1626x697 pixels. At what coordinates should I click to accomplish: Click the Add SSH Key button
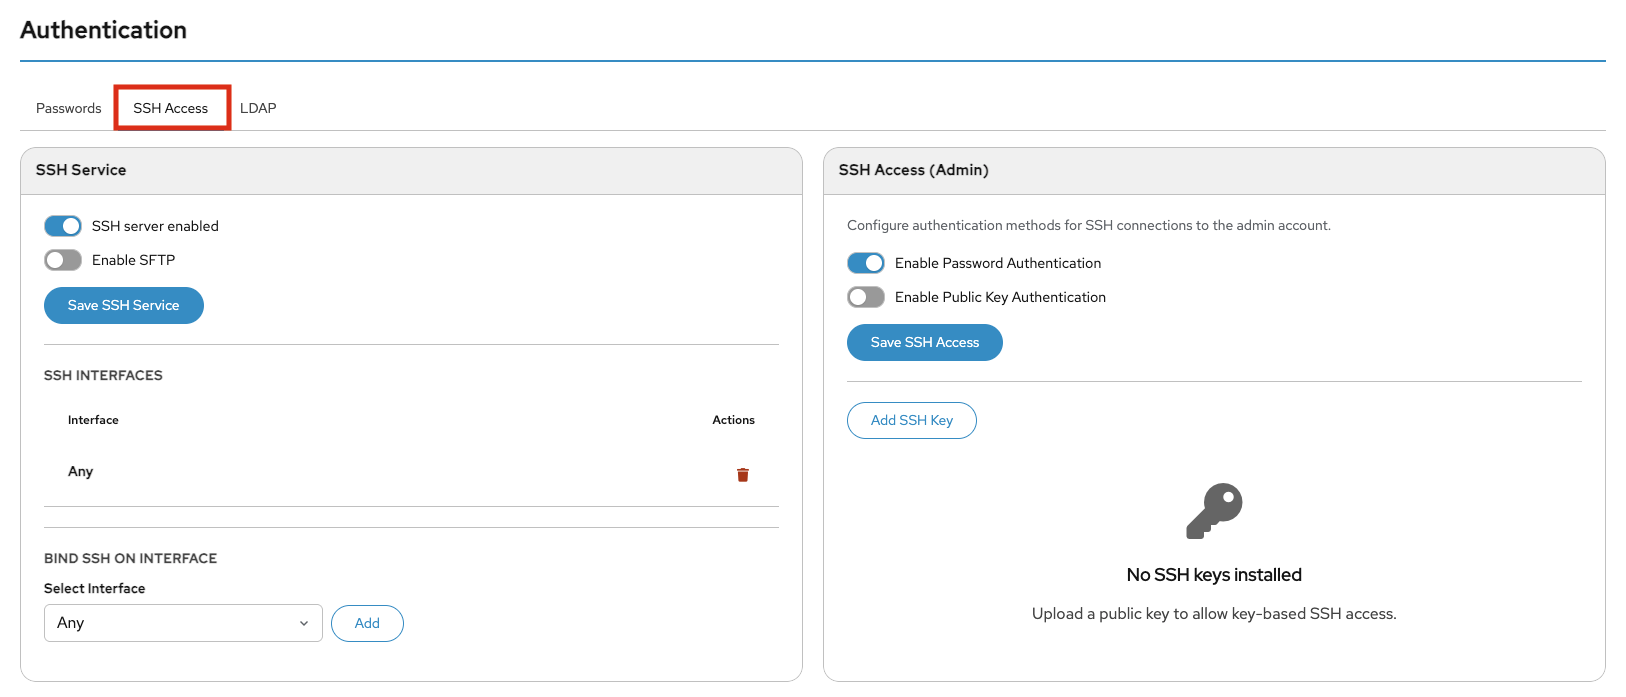click(912, 420)
